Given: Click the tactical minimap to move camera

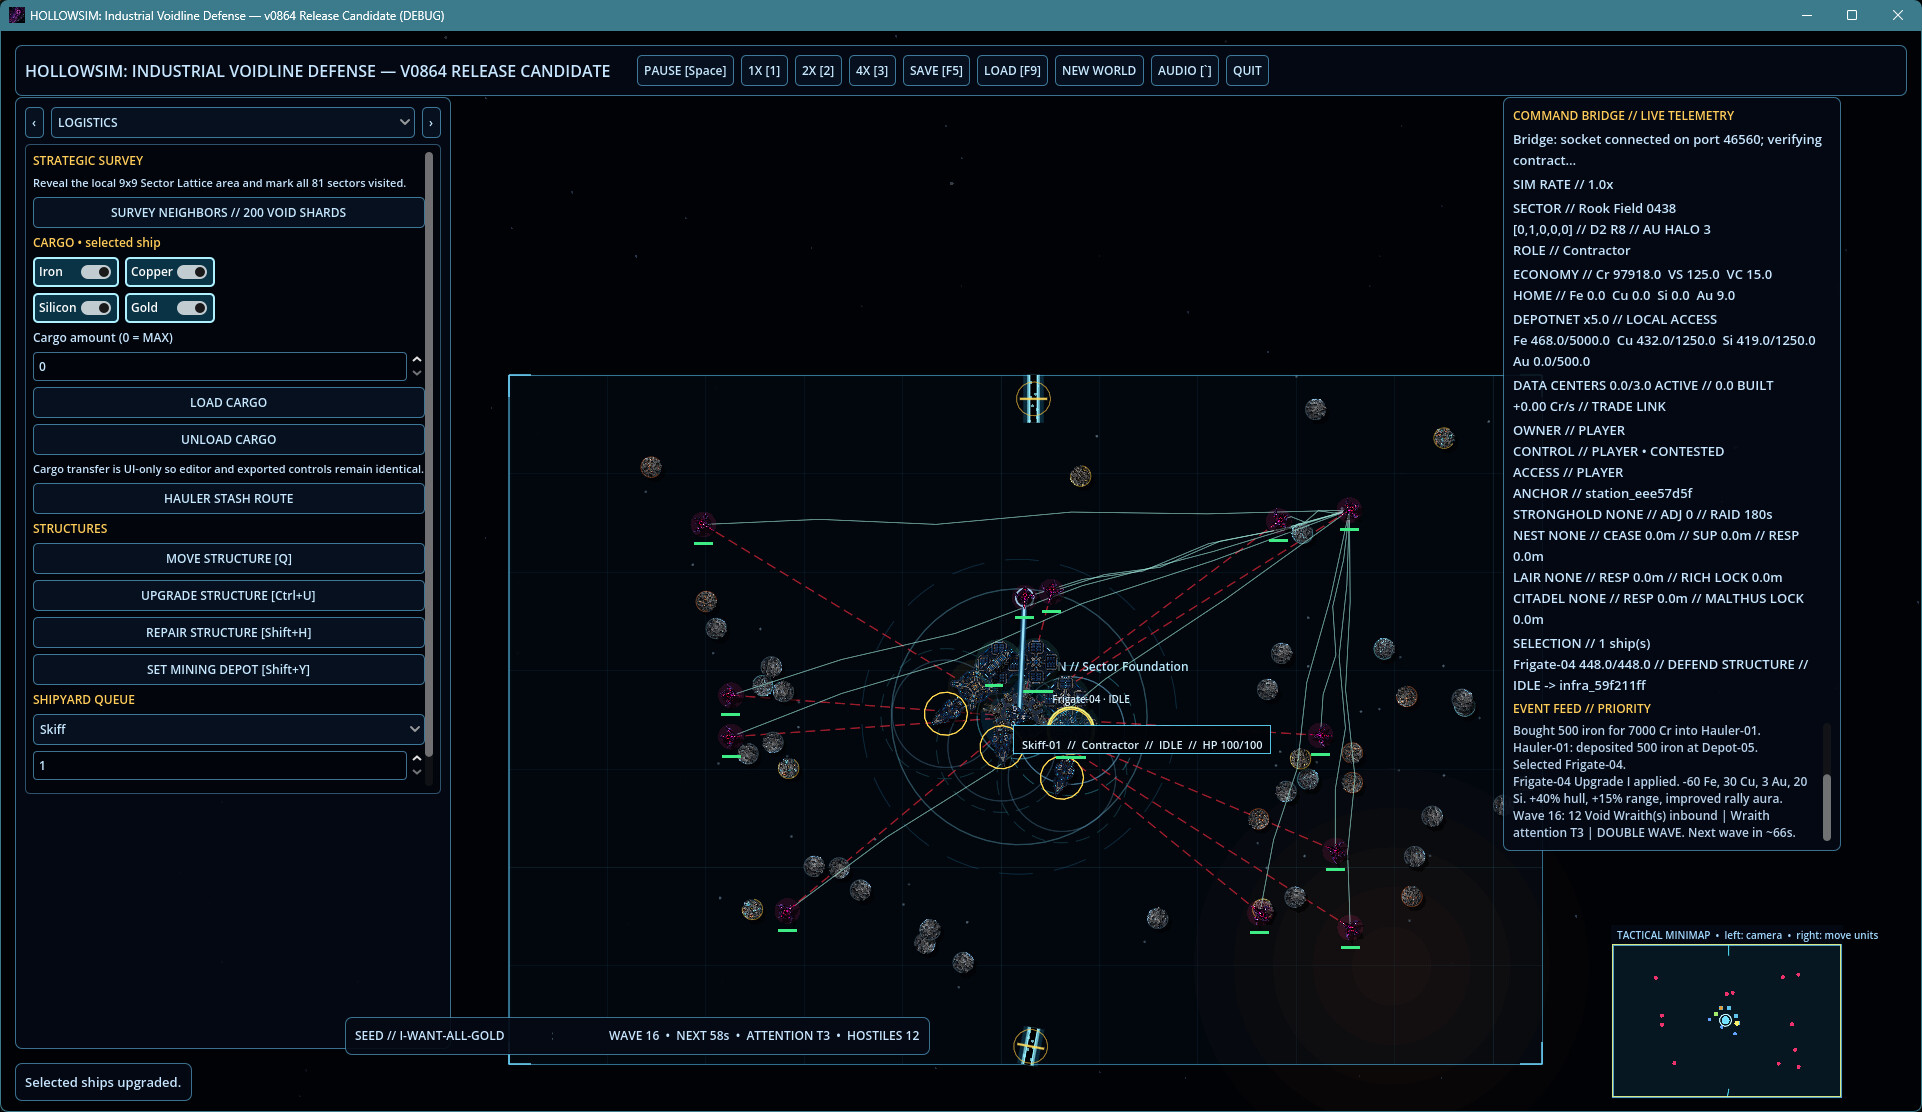Looking at the screenshot, I should (x=1727, y=1021).
